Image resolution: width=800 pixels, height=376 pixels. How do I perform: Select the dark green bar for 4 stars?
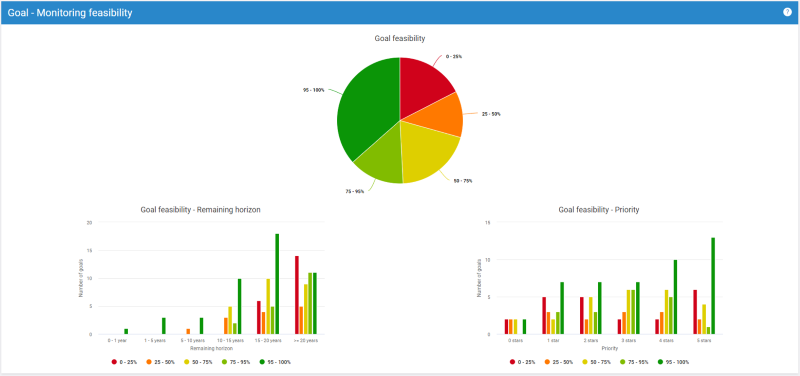(675, 297)
